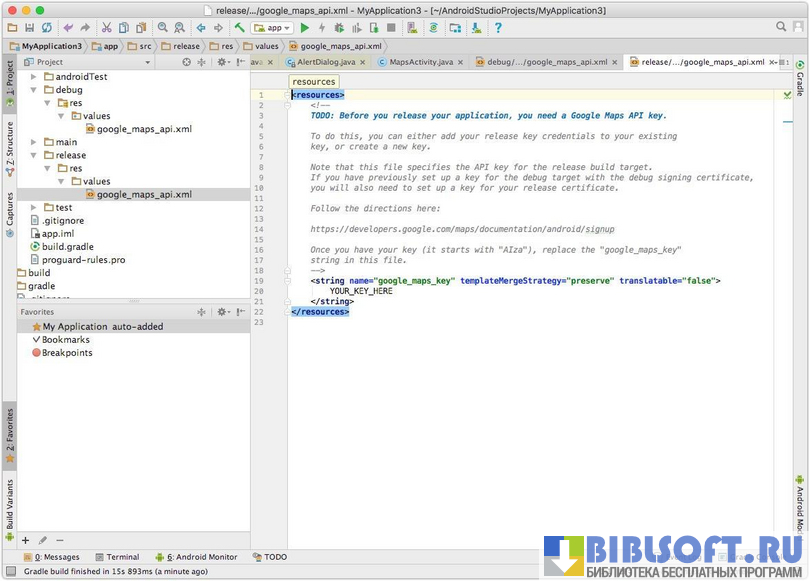Click the Save All toolbar icon

(30, 28)
